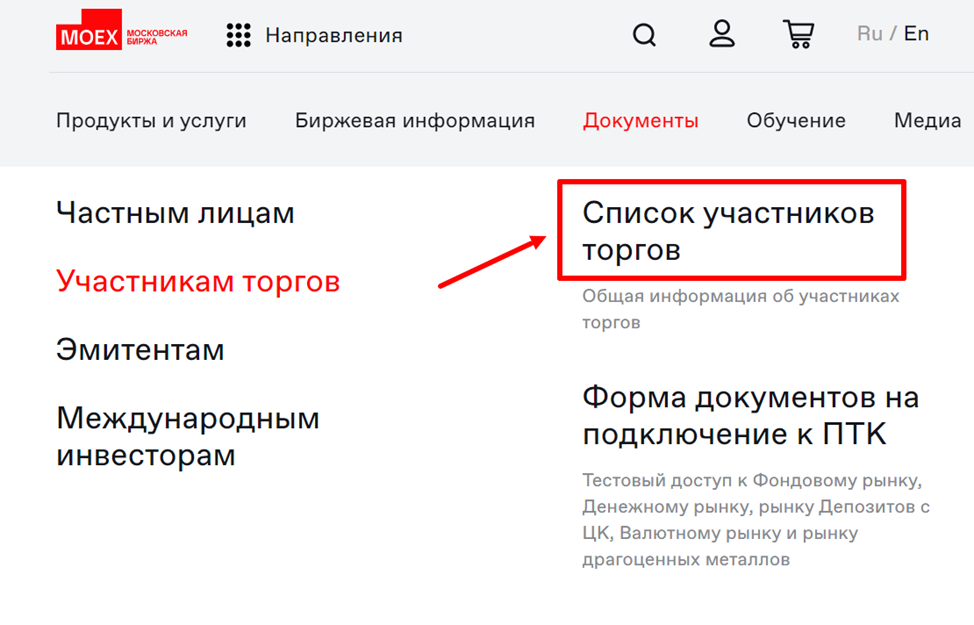This screenshot has width=974, height=625.
Task: Open the Медиа menu
Action: click(927, 121)
